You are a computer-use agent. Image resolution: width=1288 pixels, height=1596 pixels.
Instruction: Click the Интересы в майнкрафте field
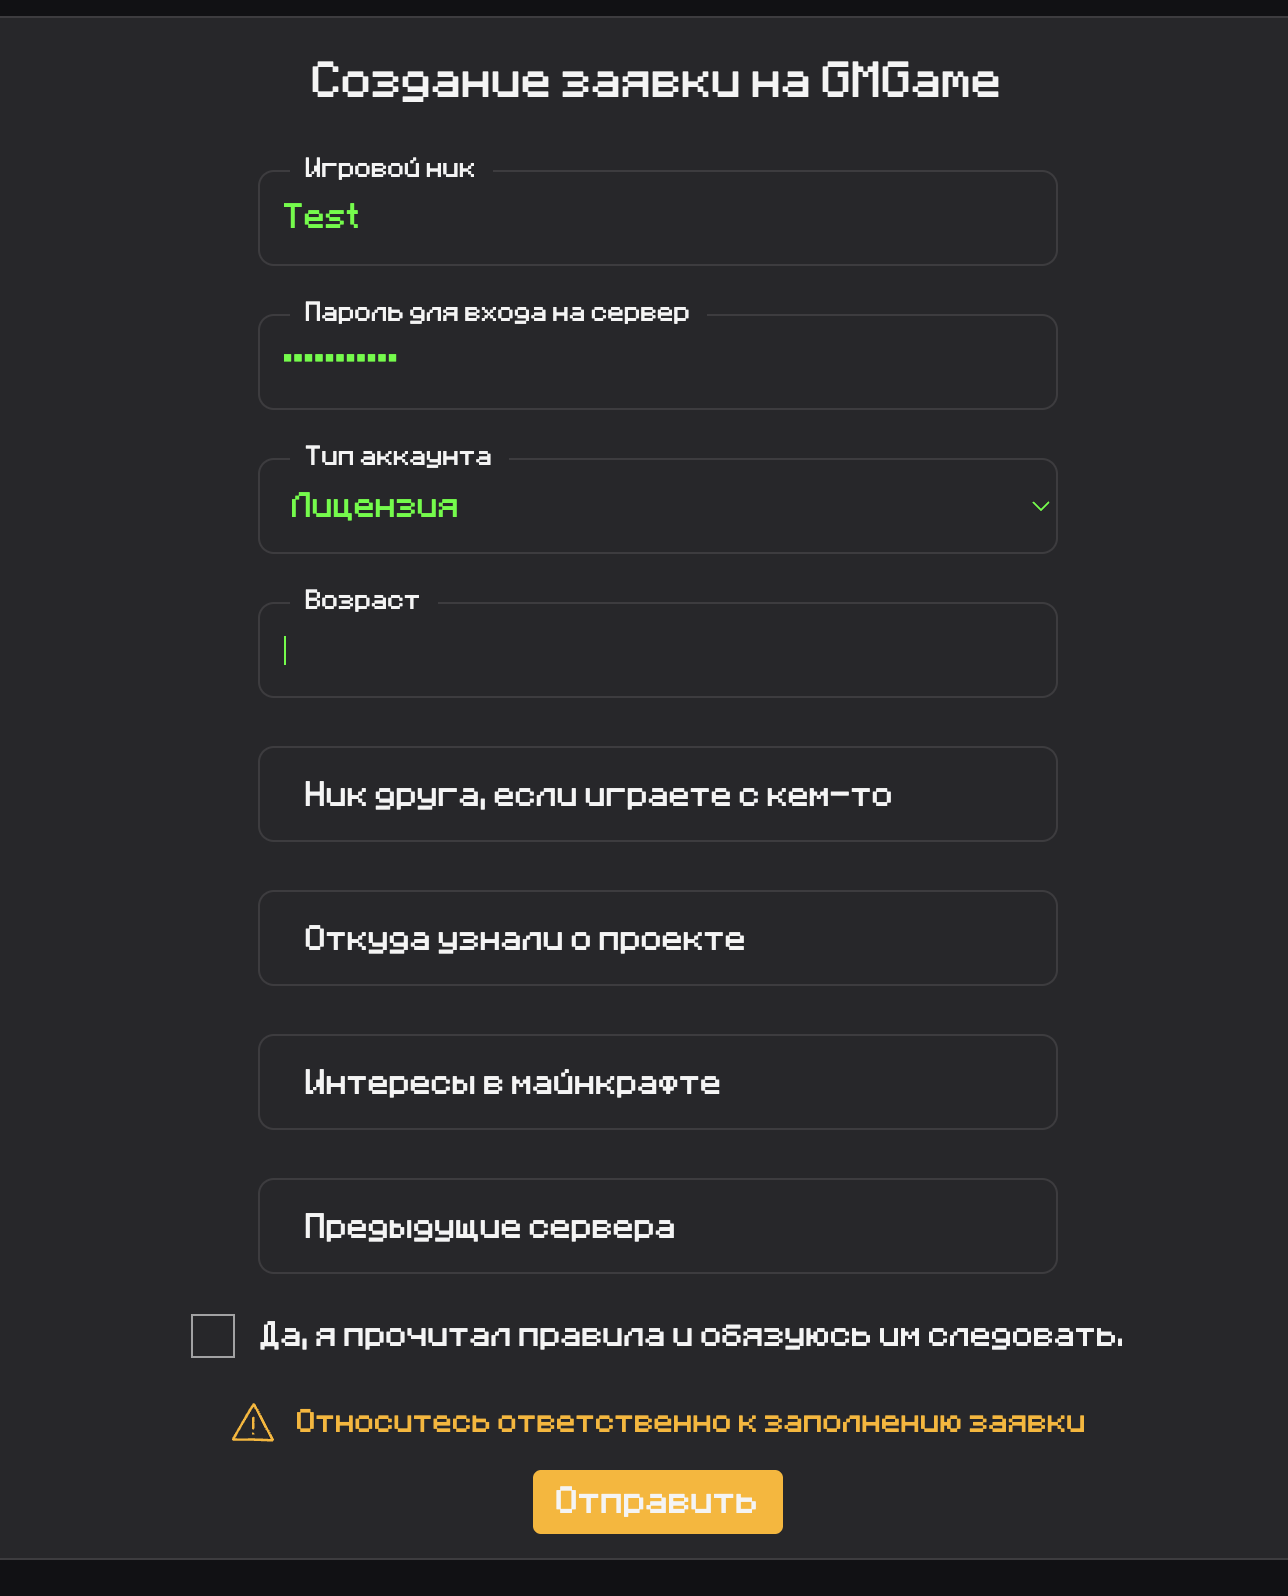point(658,1082)
